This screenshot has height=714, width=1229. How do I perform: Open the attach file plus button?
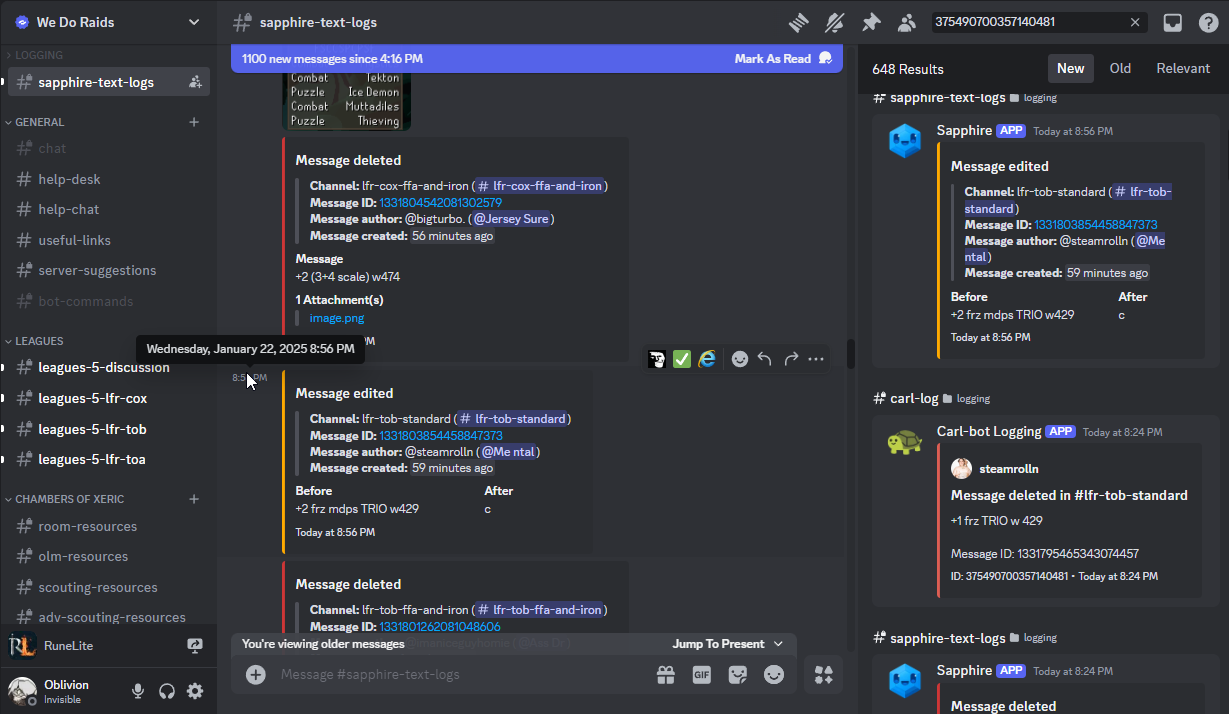(256, 675)
